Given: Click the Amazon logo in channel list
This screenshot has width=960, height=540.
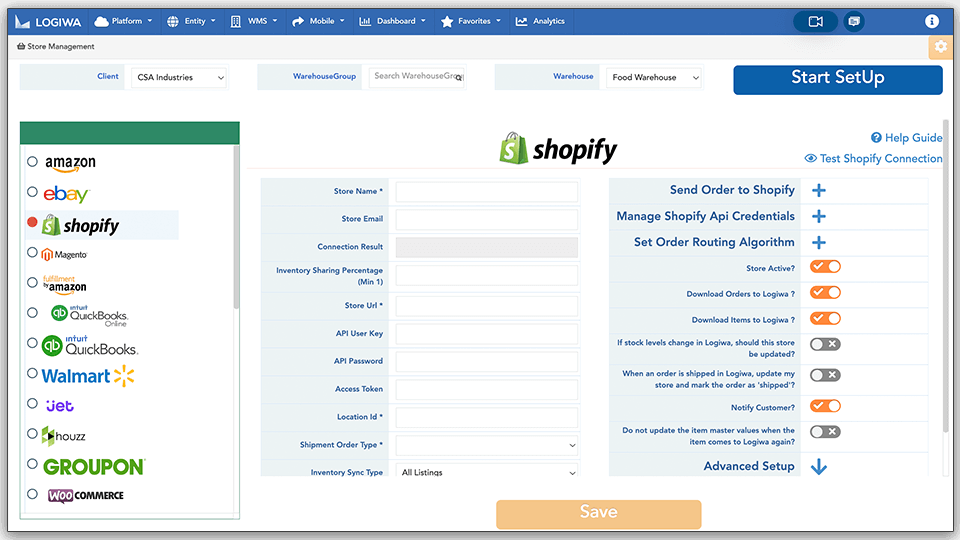Looking at the screenshot, I should [x=70, y=163].
